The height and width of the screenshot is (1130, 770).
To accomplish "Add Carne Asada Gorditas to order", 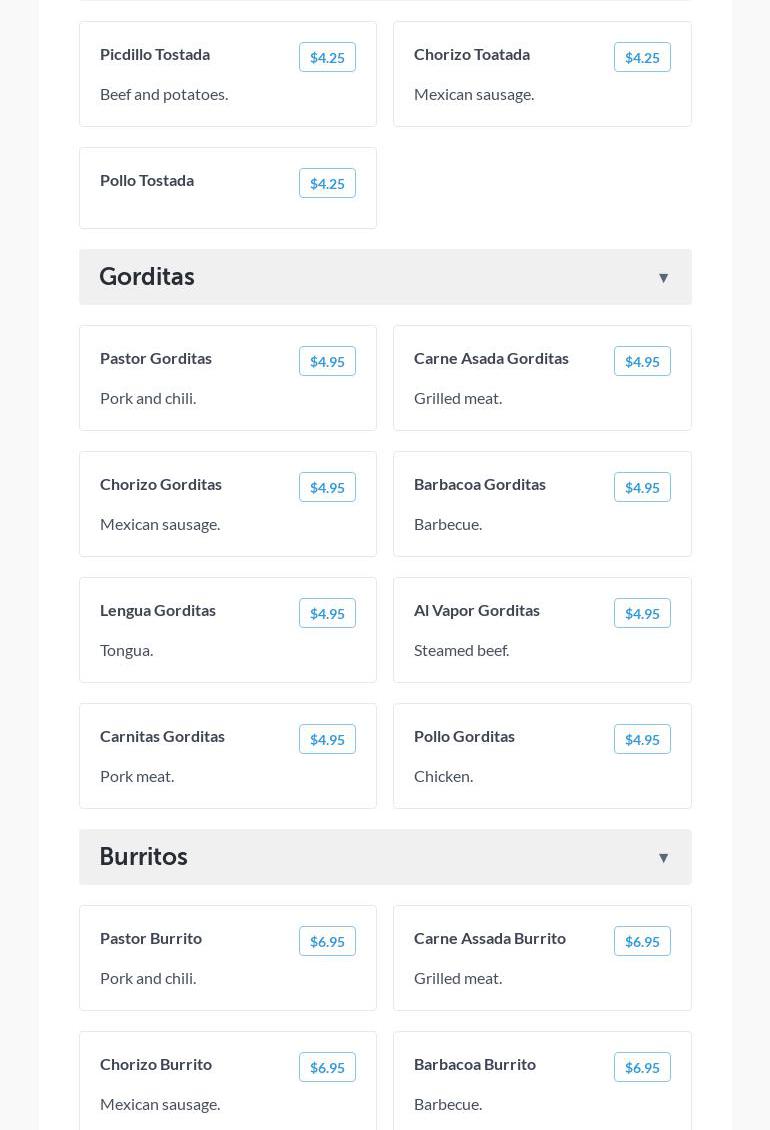I will tap(642, 362).
